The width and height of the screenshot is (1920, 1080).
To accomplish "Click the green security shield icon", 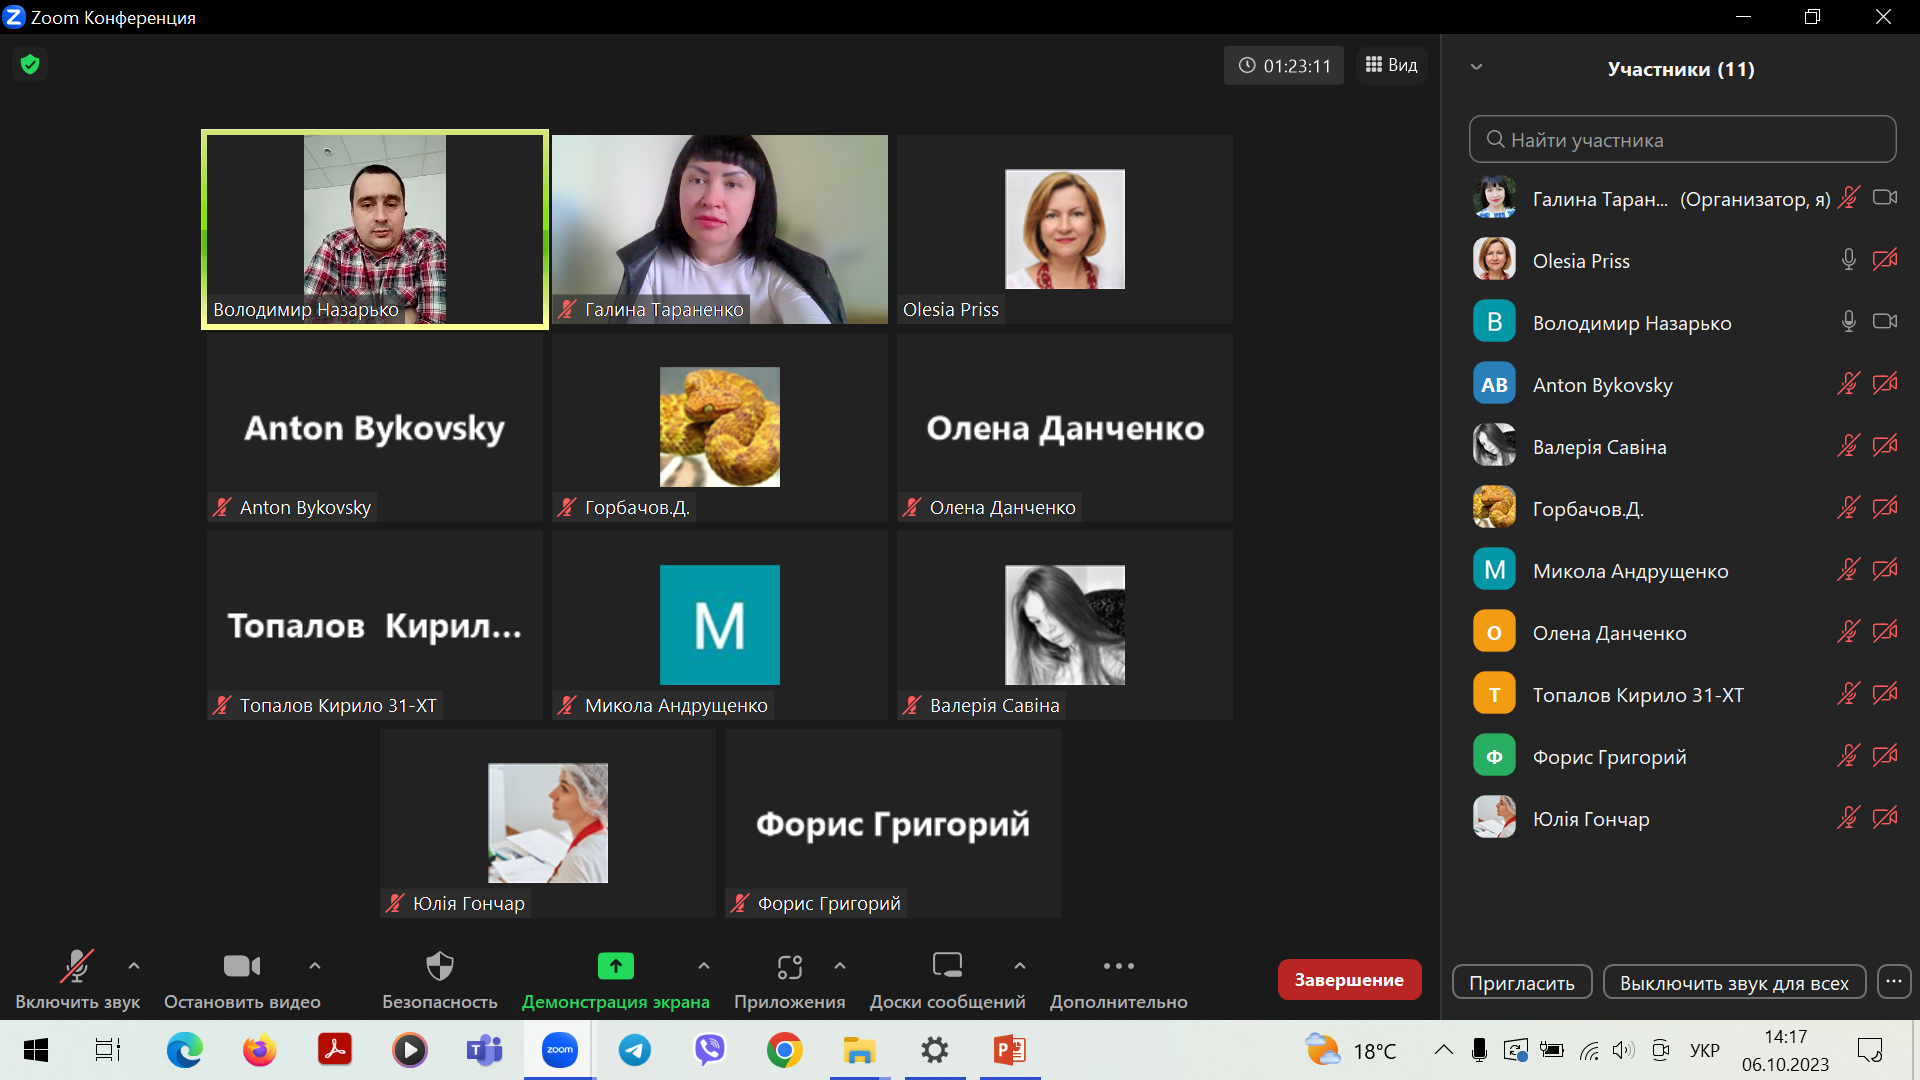I will pyautogui.click(x=30, y=65).
